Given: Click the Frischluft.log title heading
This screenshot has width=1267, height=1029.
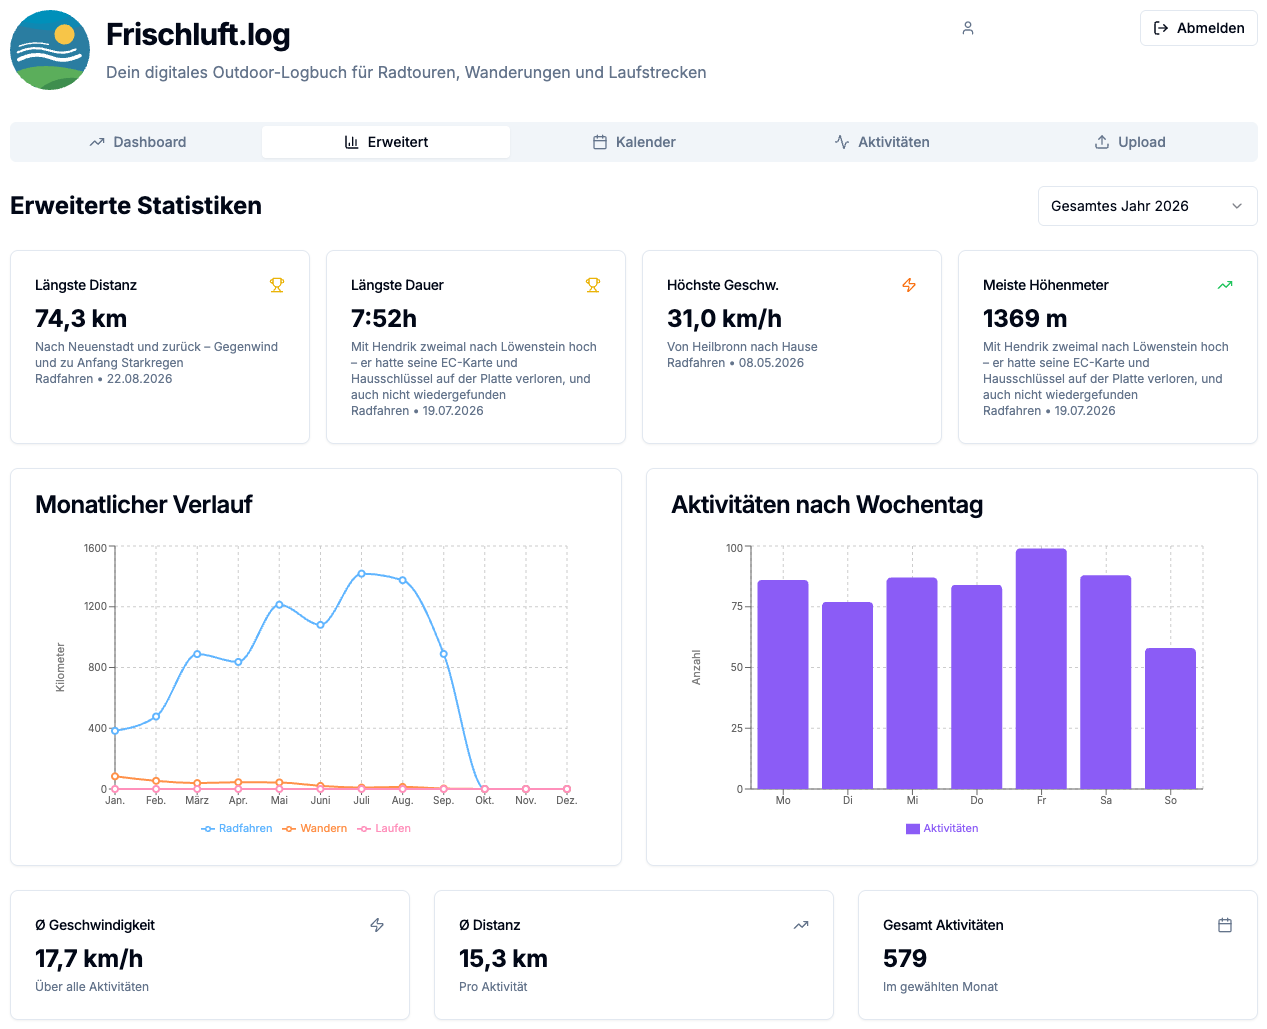Looking at the screenshot, I should pyautogui.click(x=198, y=35).
